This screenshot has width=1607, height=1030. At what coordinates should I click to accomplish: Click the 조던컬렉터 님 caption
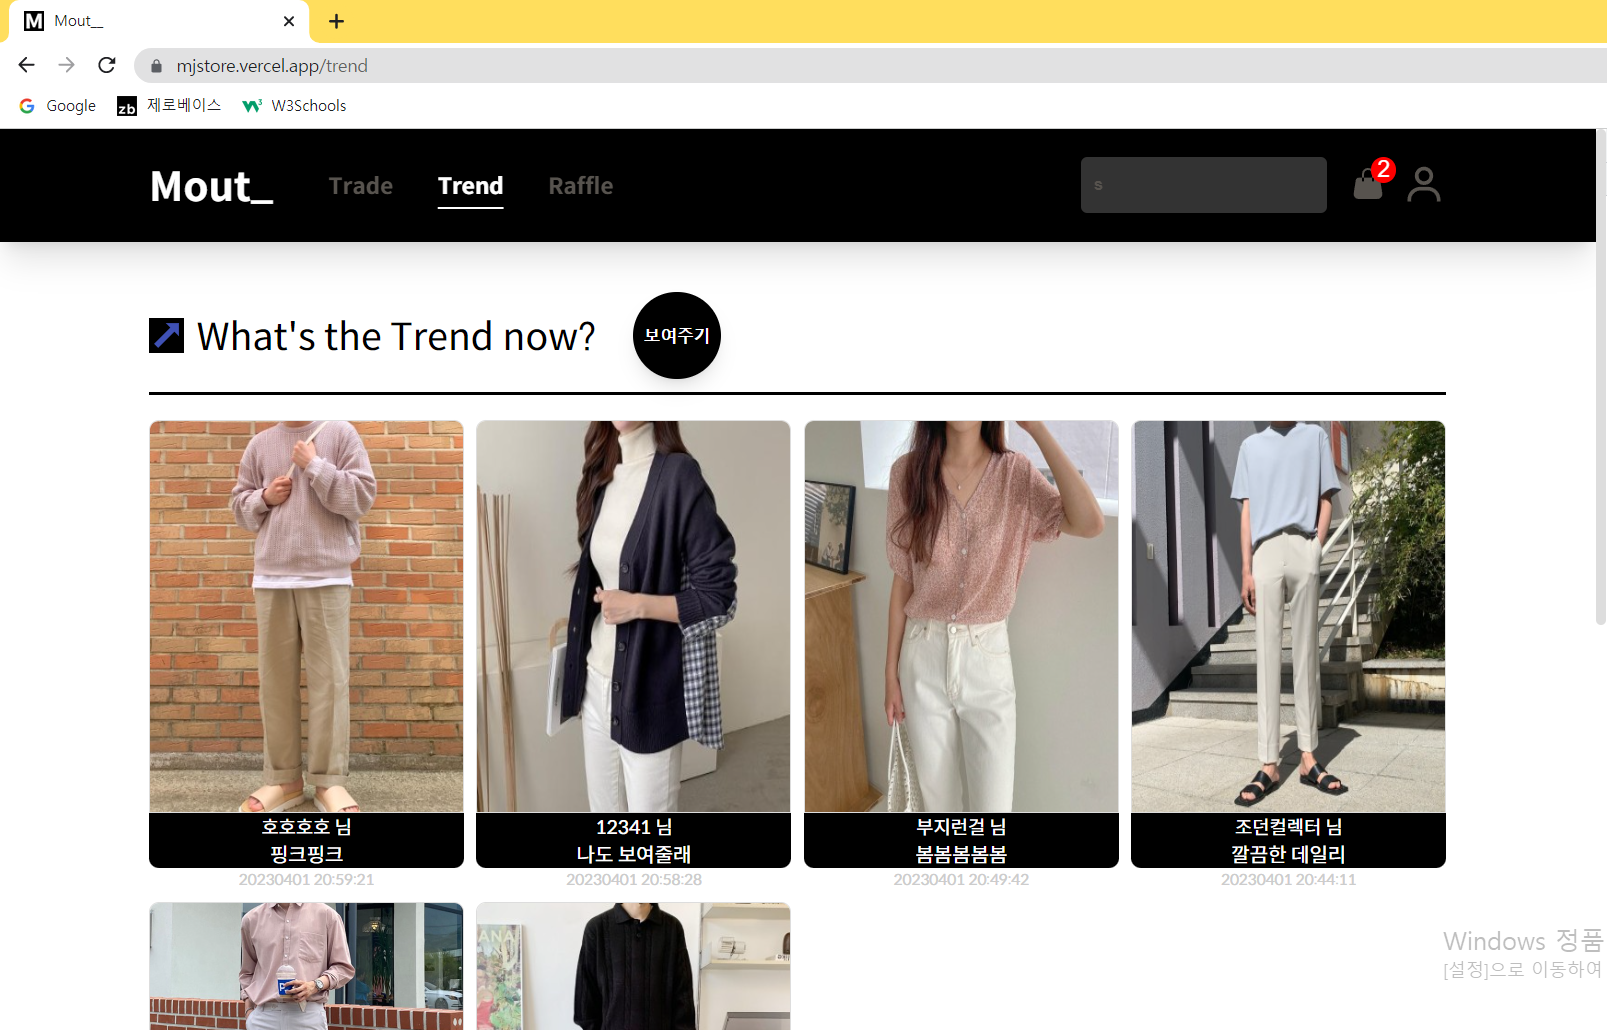pyautogui.click(x=1288, y=827)
